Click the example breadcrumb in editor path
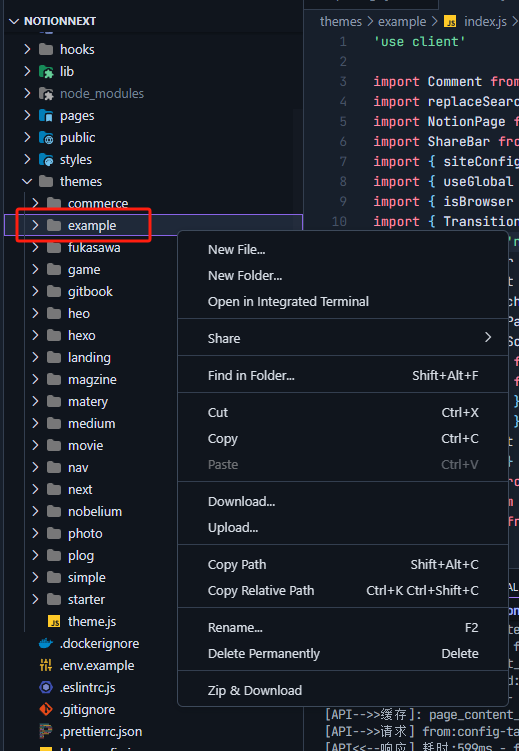 pos(402,22)
